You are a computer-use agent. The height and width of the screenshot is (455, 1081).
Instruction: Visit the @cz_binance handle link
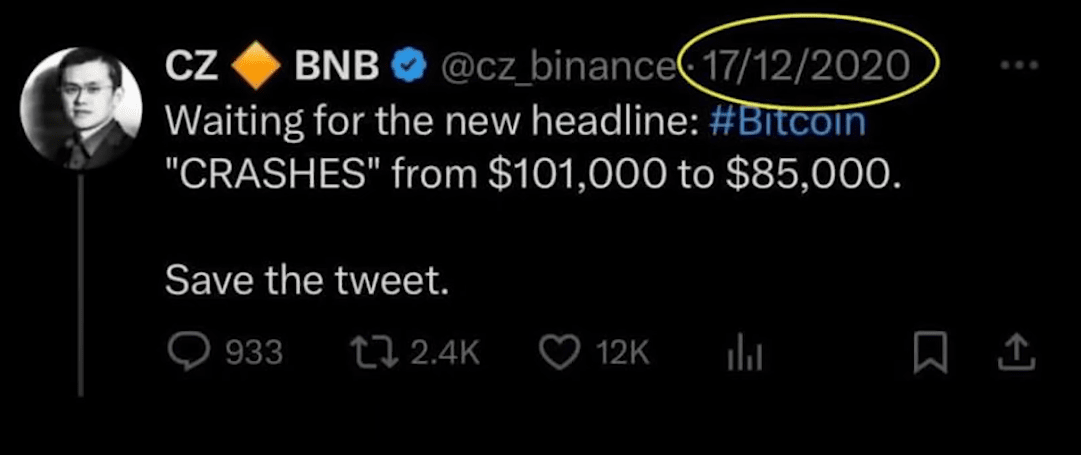(554, 67)
